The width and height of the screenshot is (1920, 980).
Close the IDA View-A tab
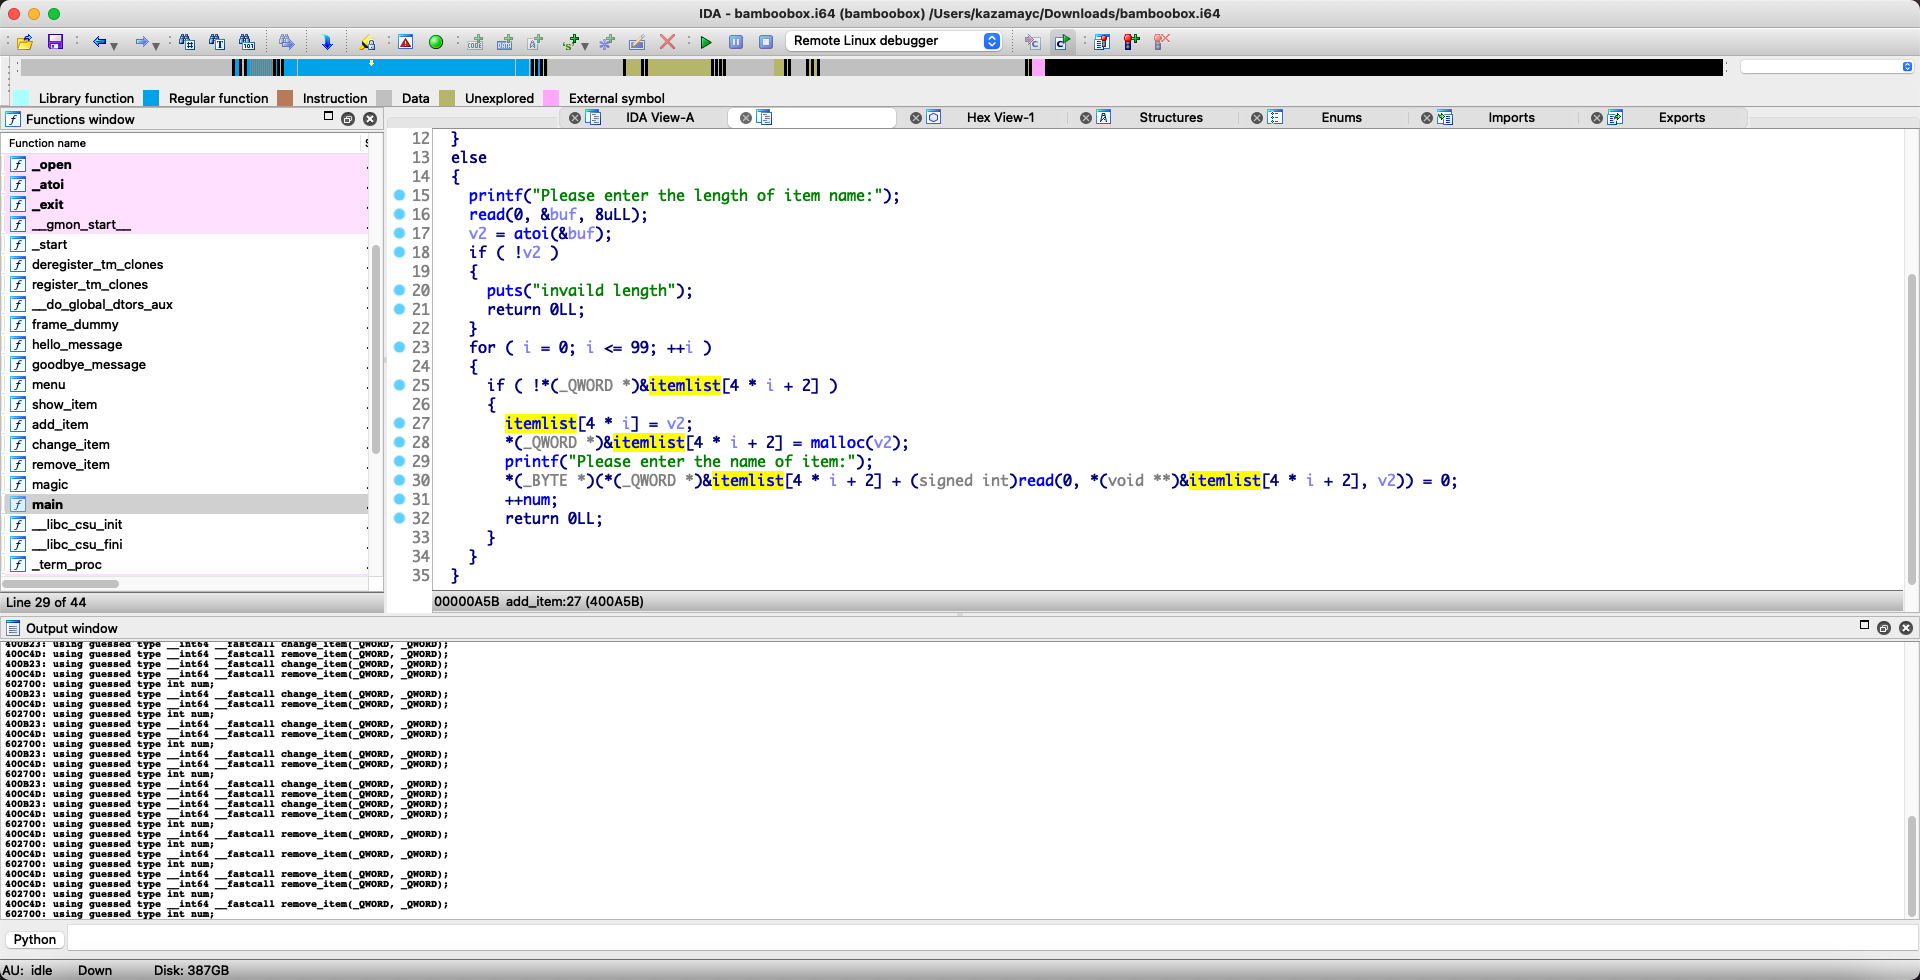pyautogui.click(x=575, y=118)
